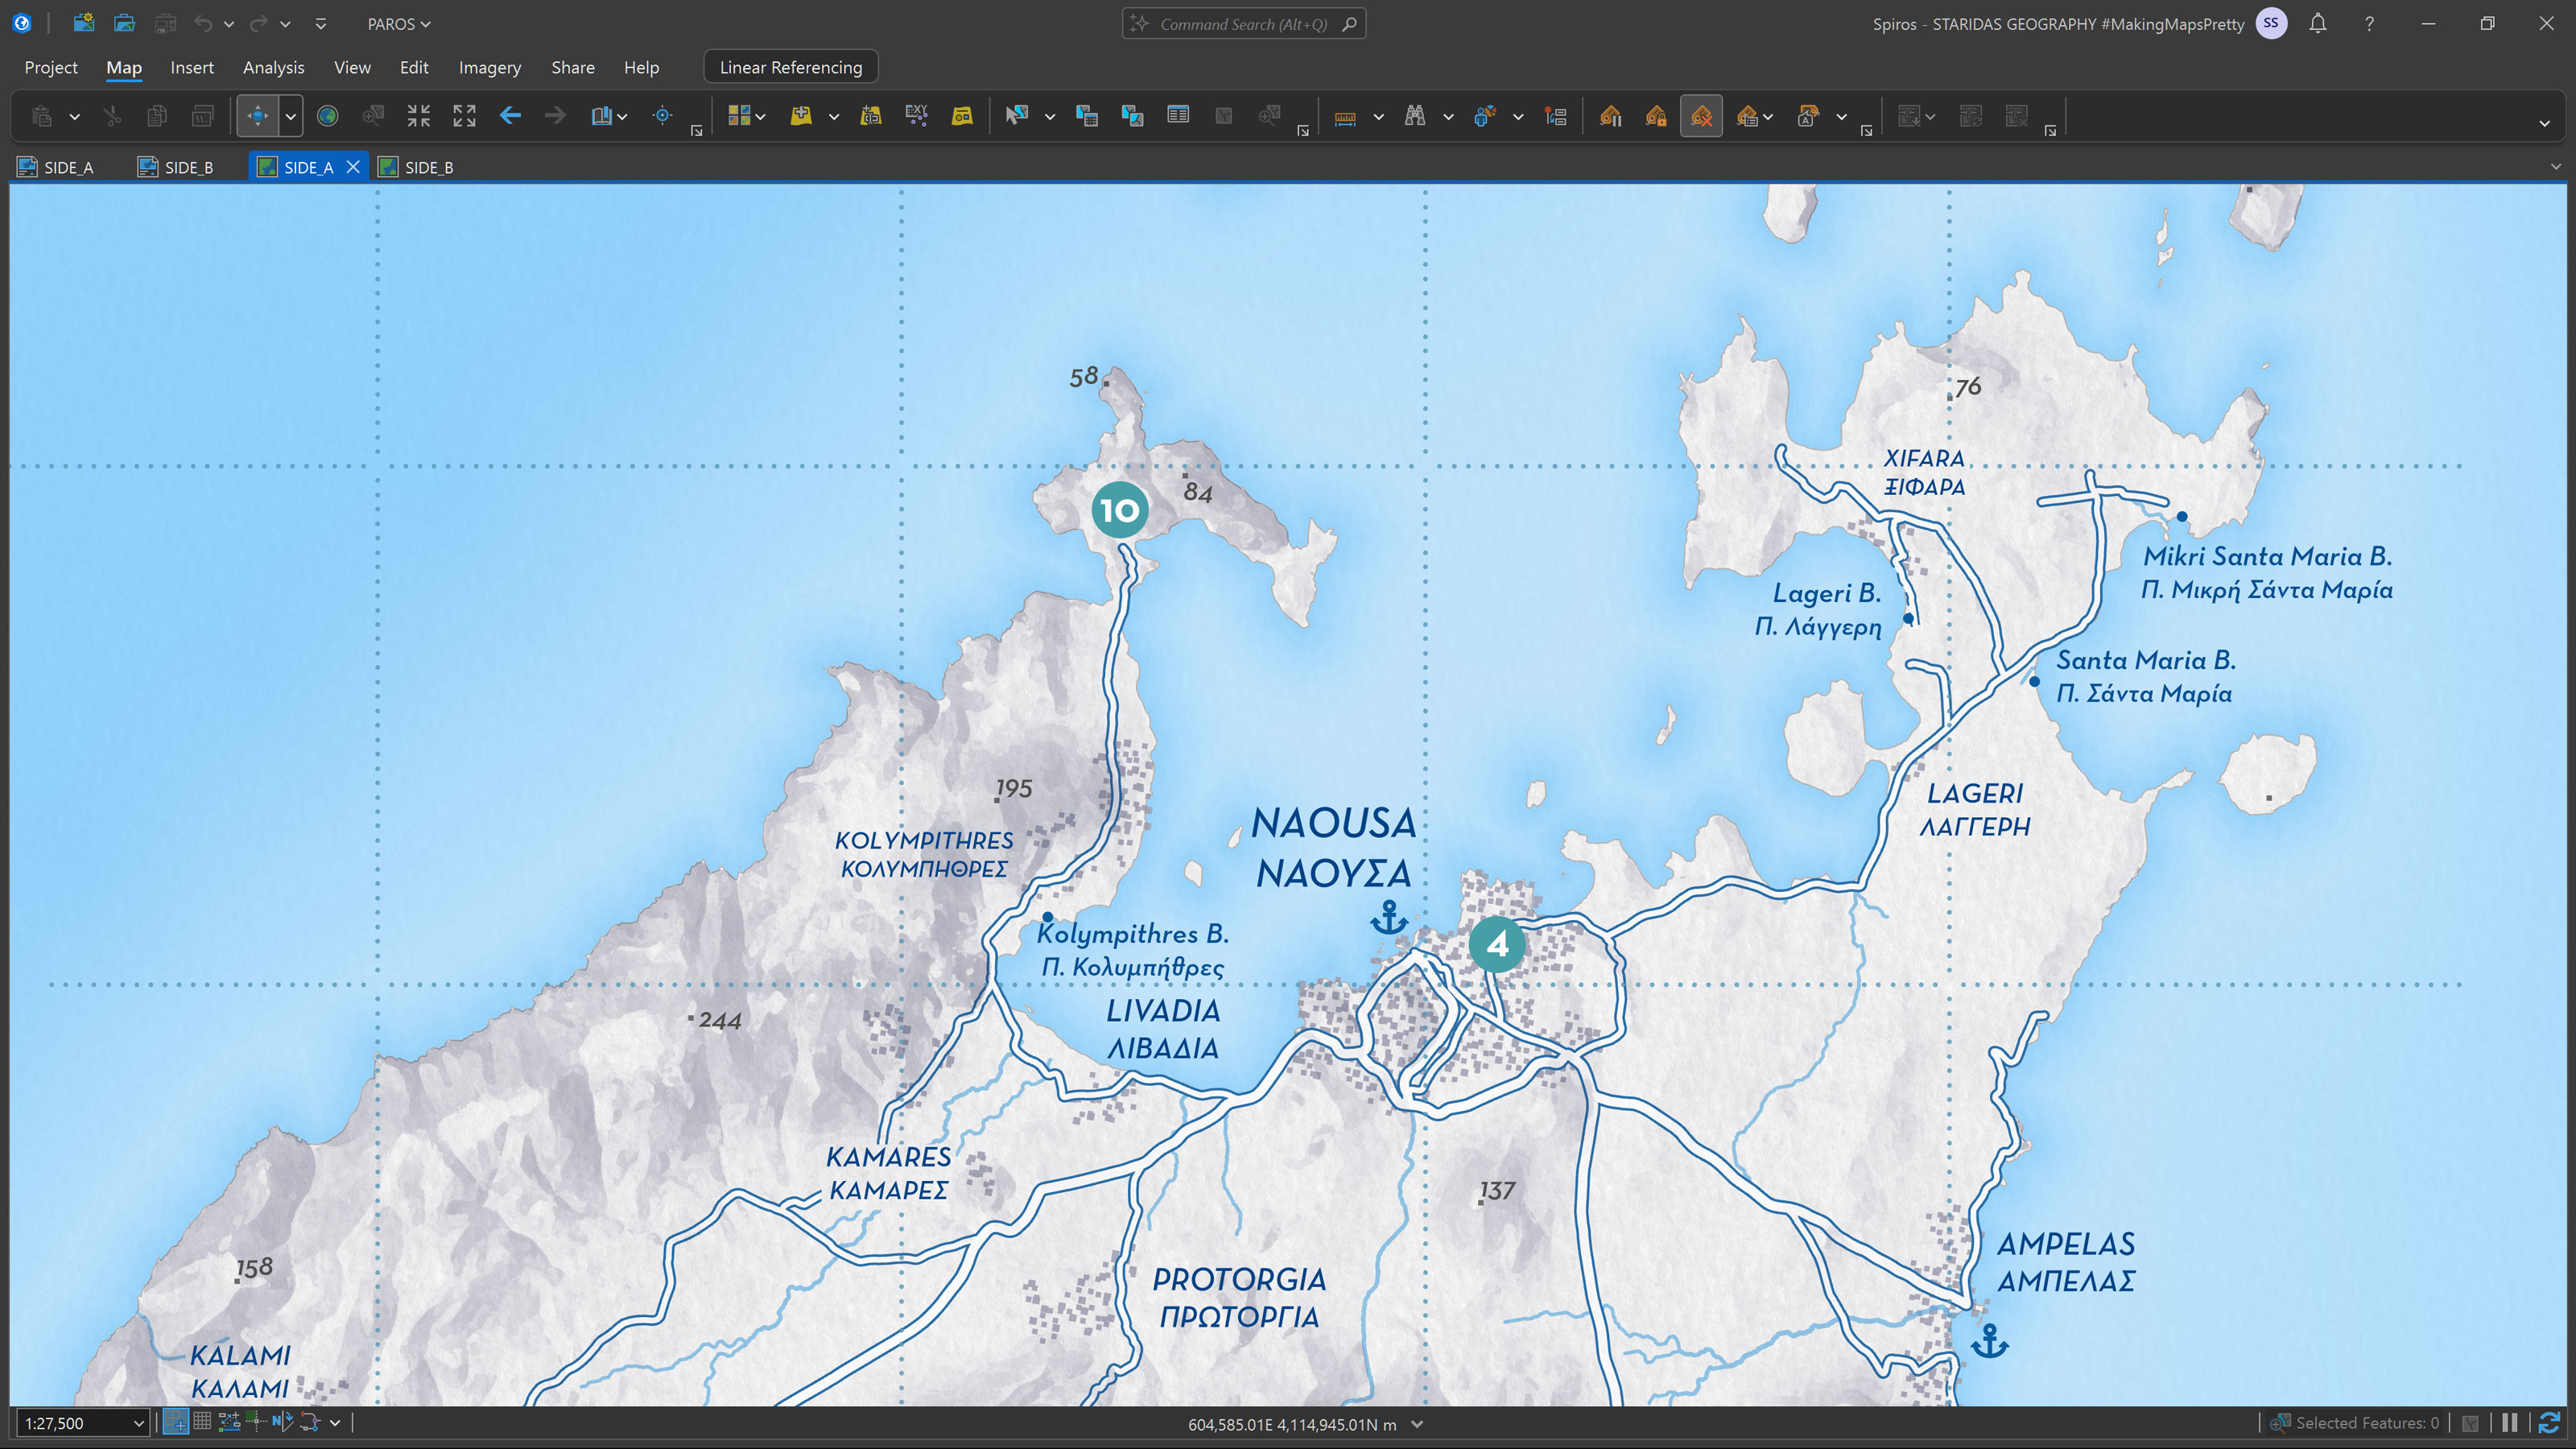This screenshot has width=2576, height=1449.
Task: Click the Linear Referencing button
Action: click(x=790, y=67)
